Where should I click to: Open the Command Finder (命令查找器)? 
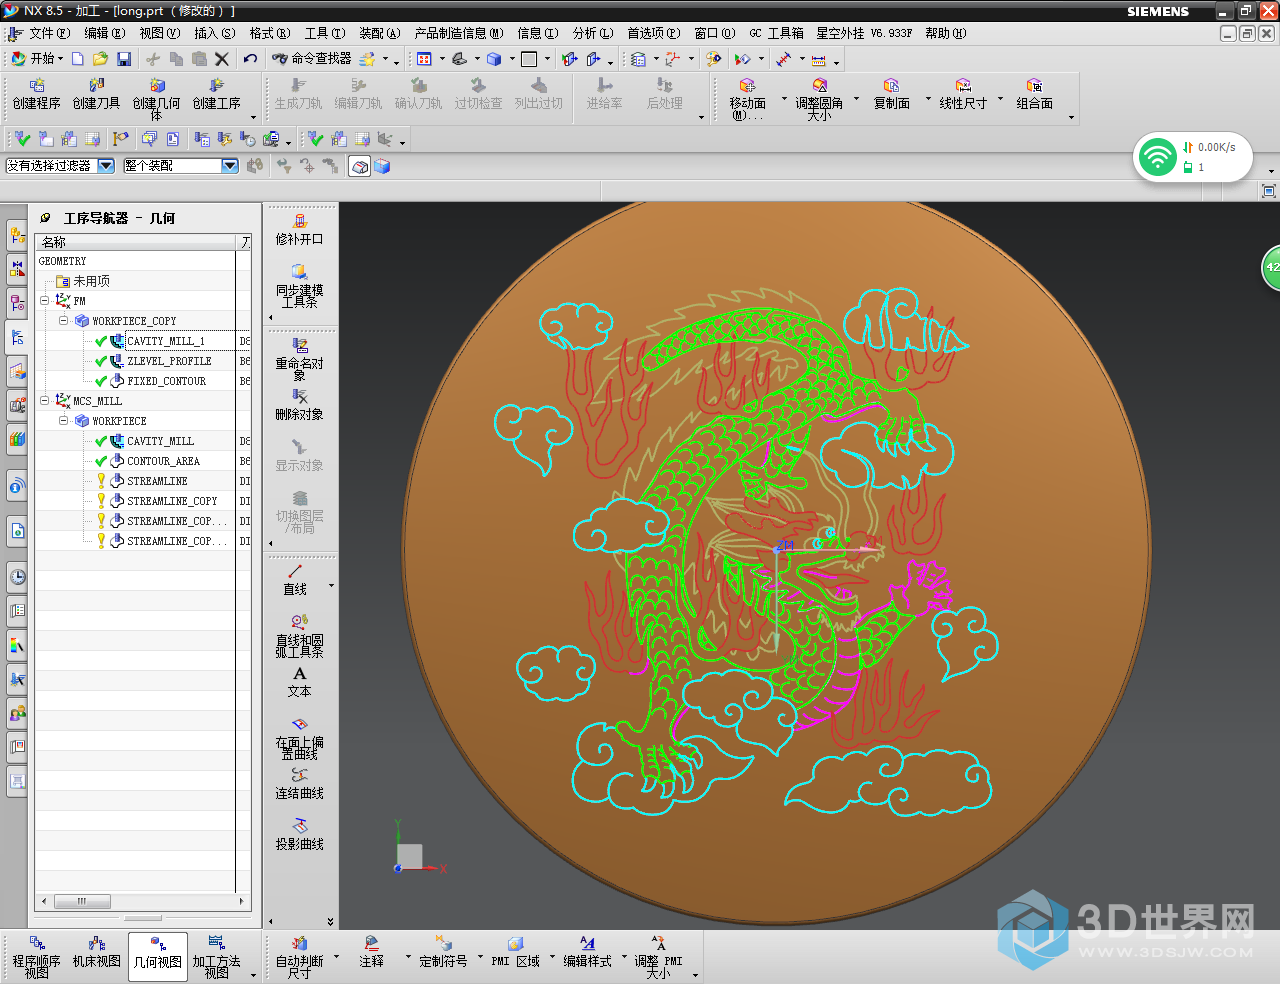point(312,59)
